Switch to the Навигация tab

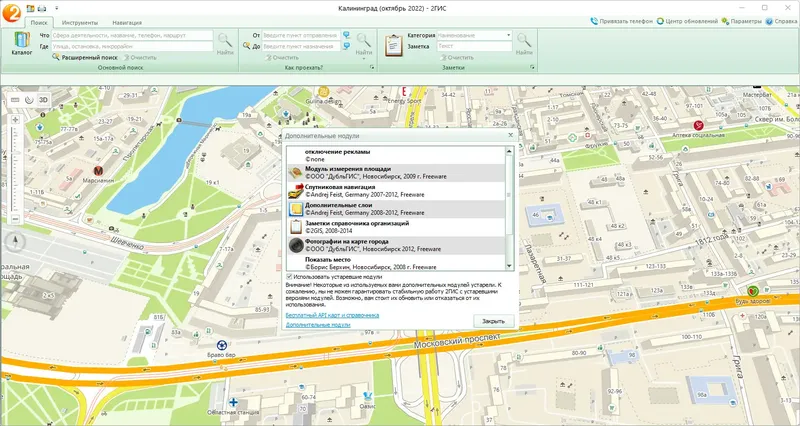pyautogui.click(x=127, y=22)
